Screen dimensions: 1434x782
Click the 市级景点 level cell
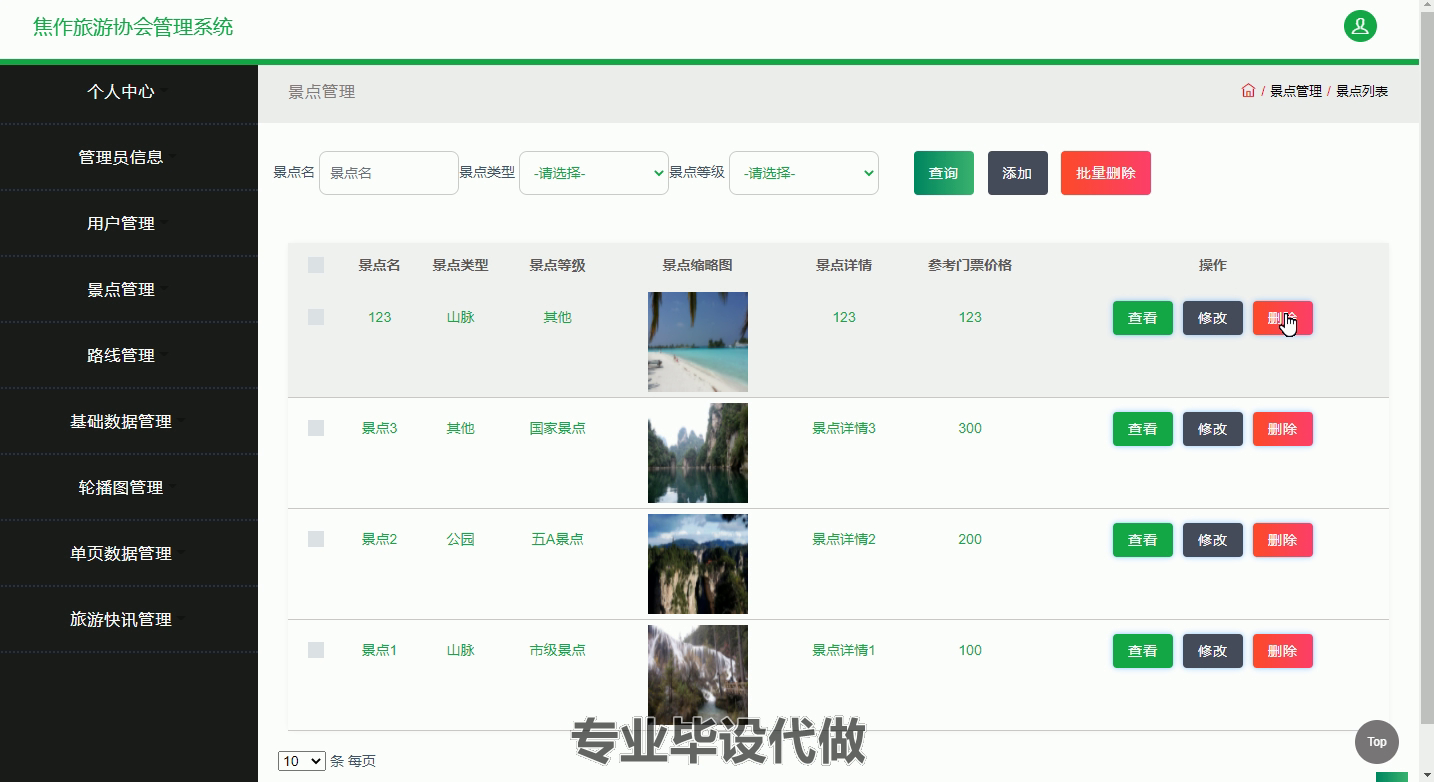click(x=557, y=650)
